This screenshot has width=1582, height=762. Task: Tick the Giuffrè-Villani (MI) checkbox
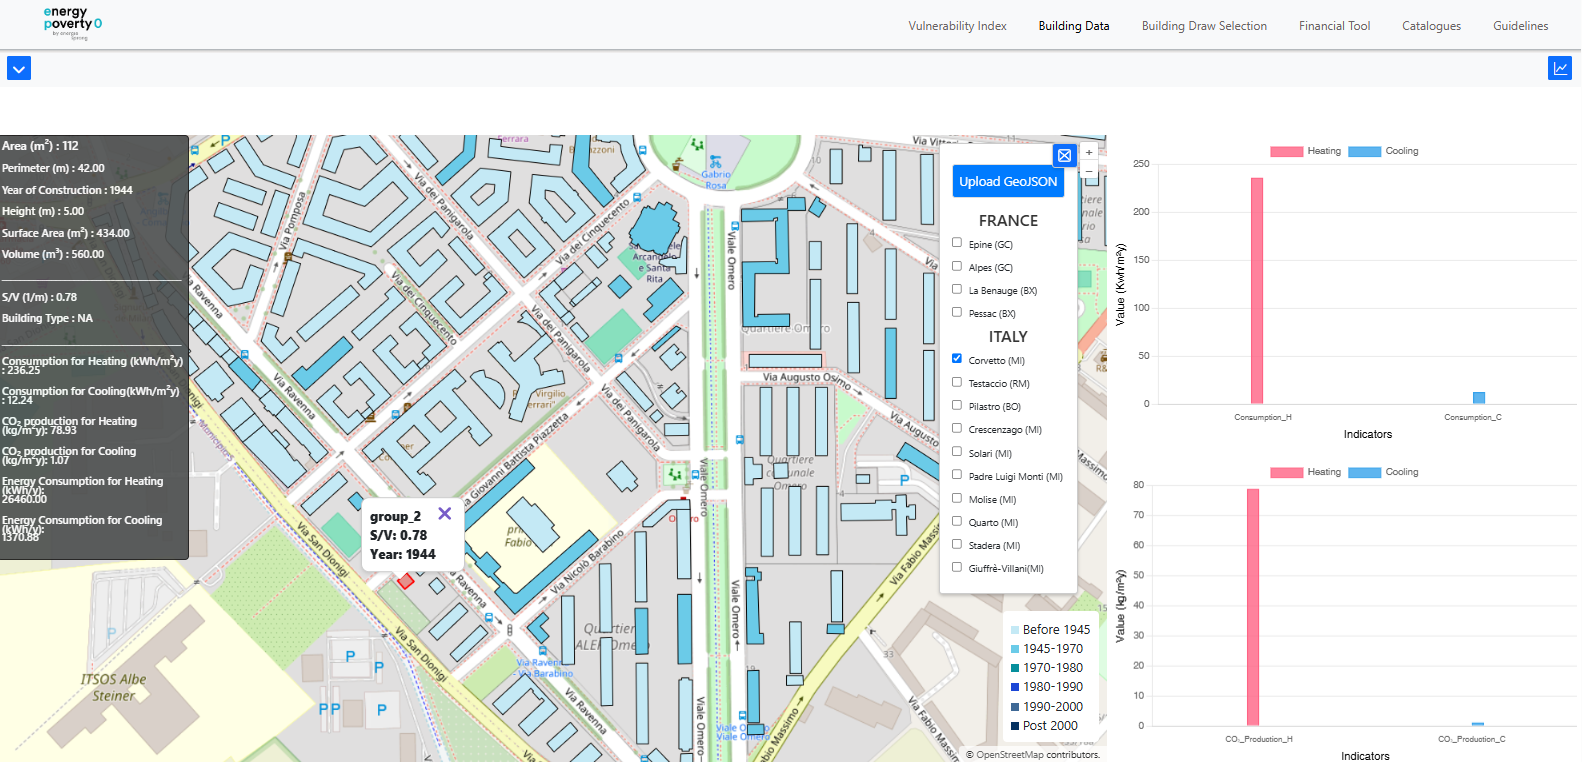[957, 567]
